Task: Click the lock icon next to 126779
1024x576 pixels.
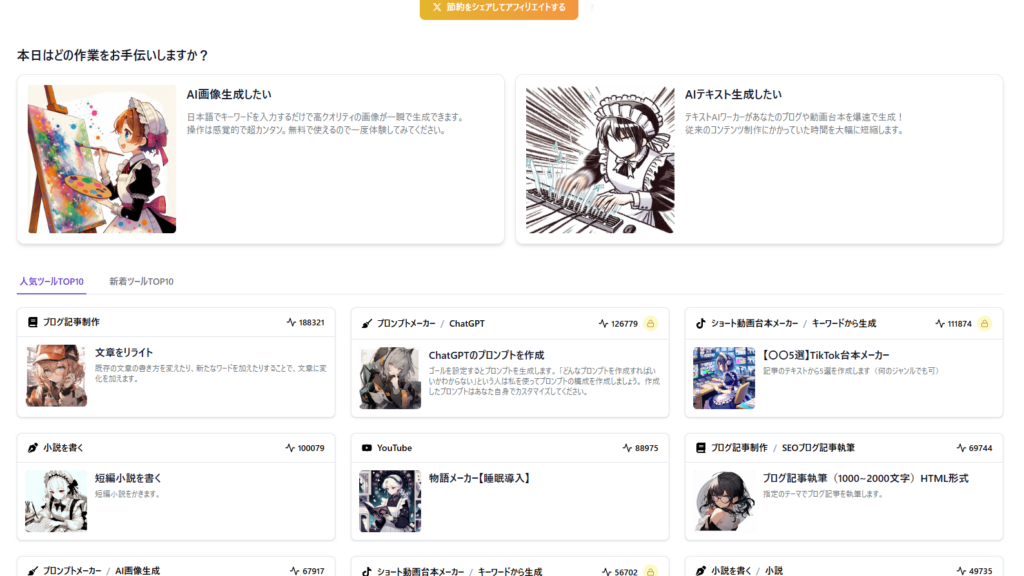Action: (x=650, y=324)
